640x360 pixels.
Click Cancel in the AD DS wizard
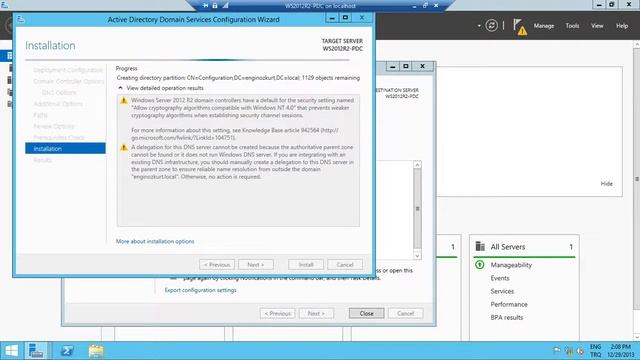[x=345, y=265]
